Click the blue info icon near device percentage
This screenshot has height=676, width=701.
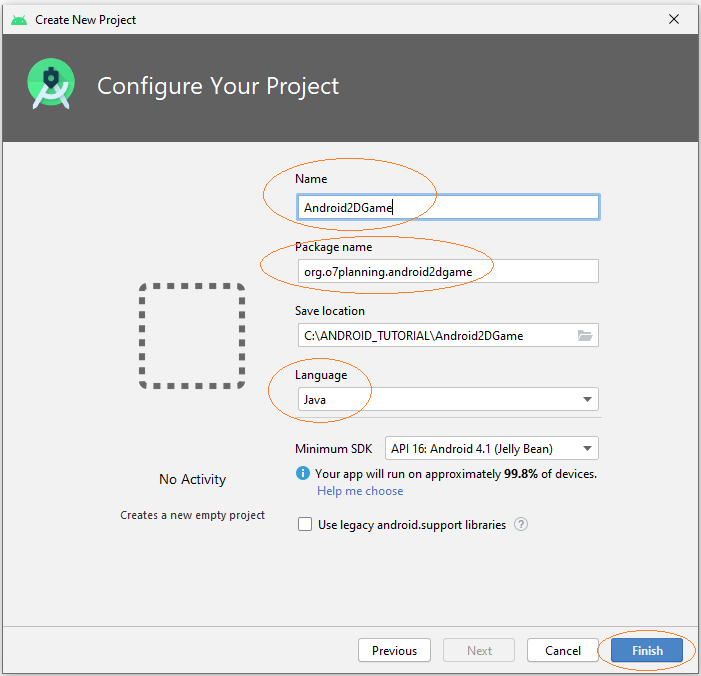303,473
